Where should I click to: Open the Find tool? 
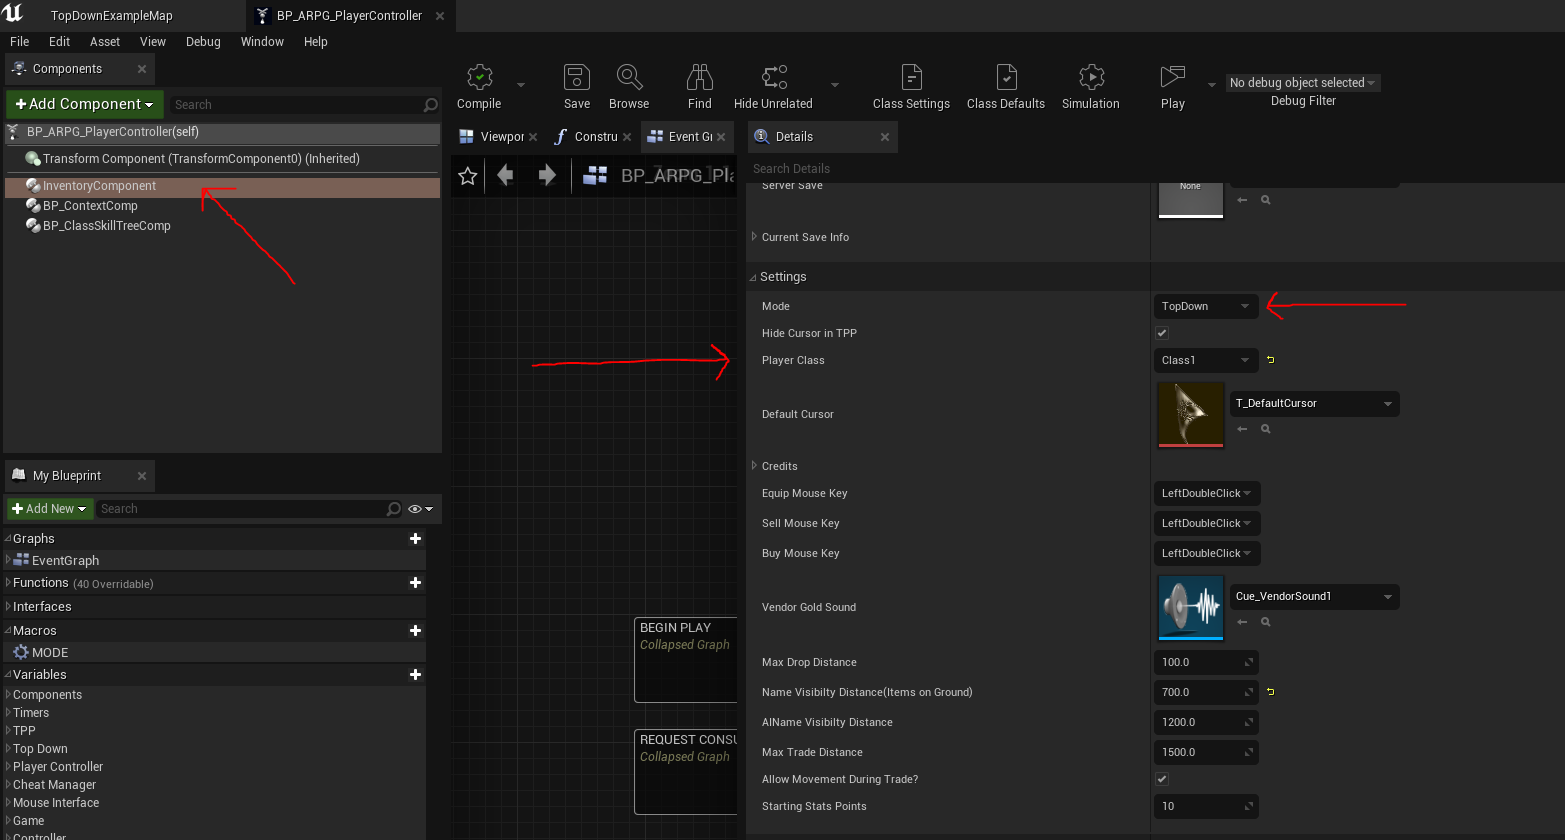pos(700,86)
